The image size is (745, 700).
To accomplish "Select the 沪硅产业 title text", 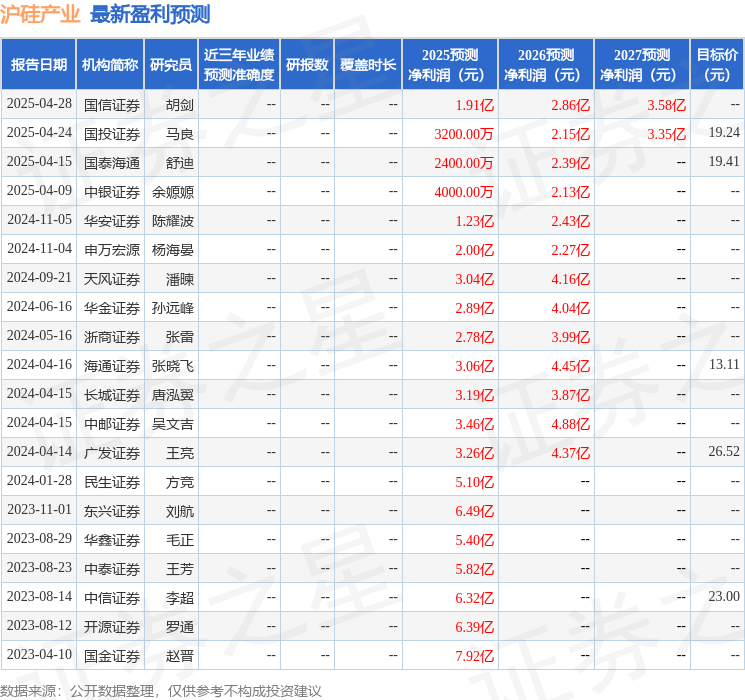I will point(40,14).
